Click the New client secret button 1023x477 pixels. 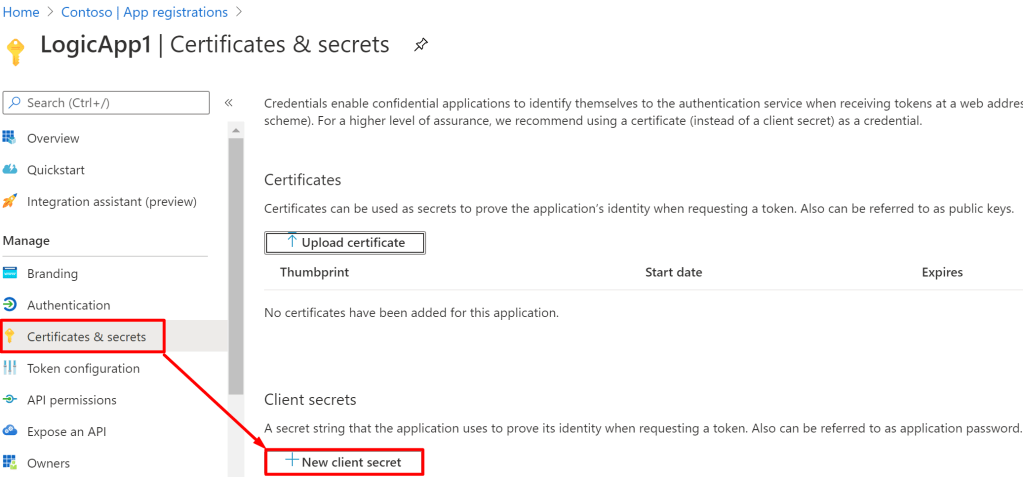(344, 462)
